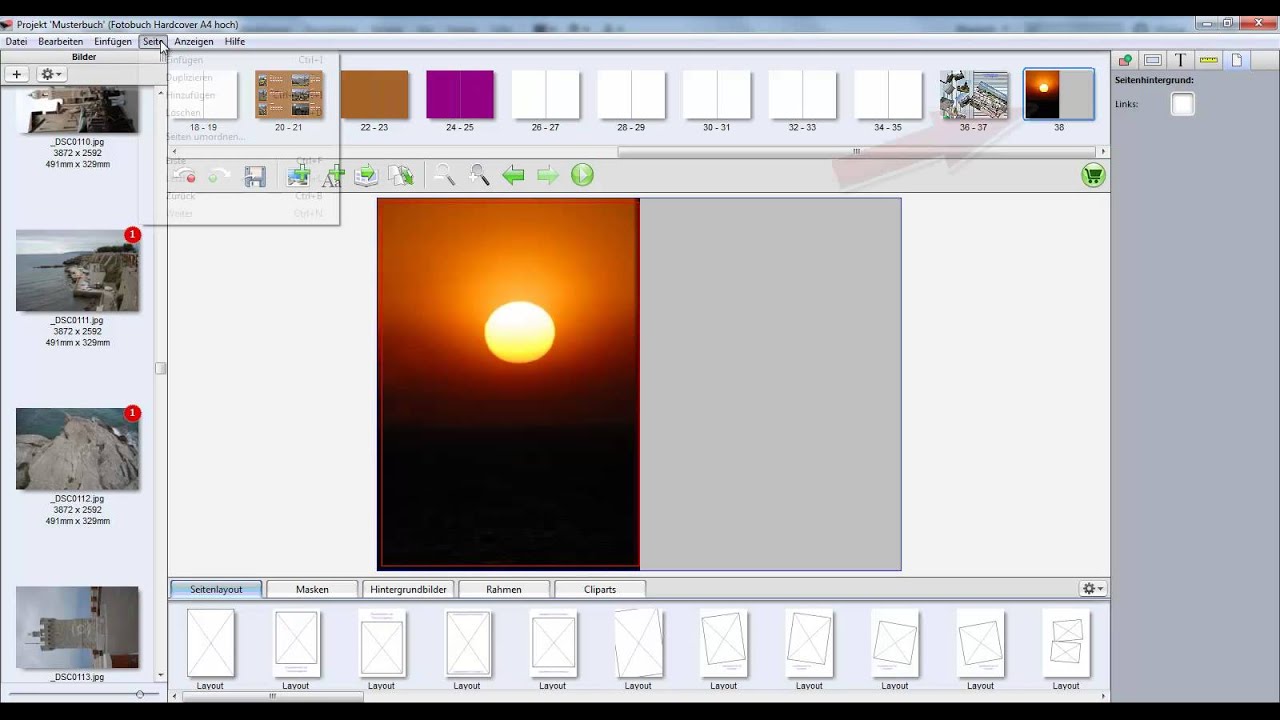Click right arrow of layouts scrollbar

[1103, 696]
